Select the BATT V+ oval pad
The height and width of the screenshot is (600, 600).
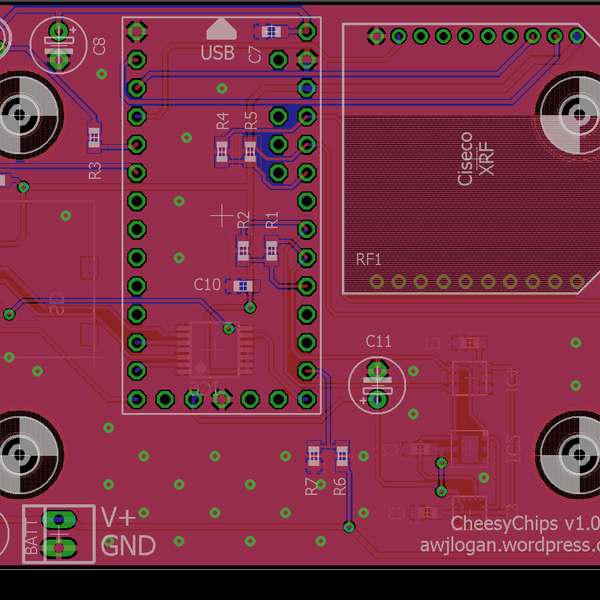click(59, 520)
